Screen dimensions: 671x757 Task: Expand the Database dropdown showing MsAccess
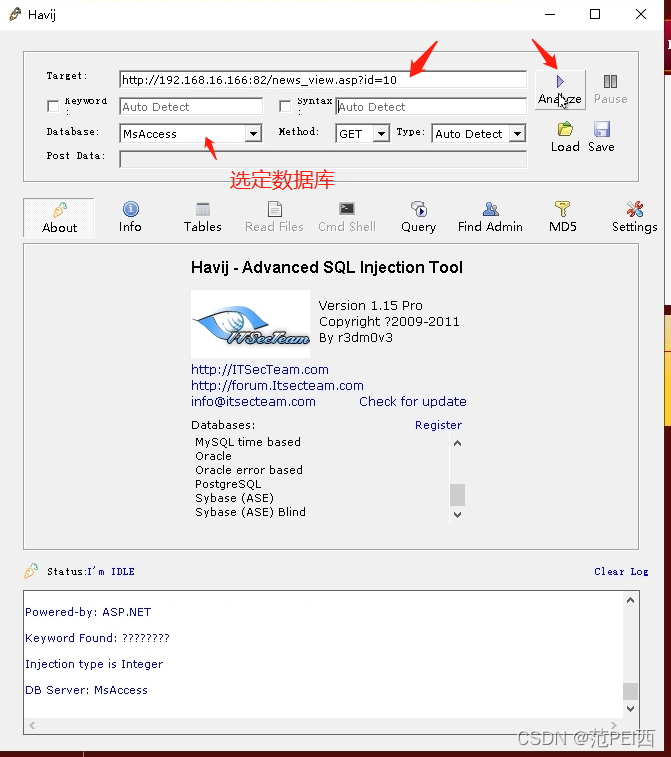(253, 134)
